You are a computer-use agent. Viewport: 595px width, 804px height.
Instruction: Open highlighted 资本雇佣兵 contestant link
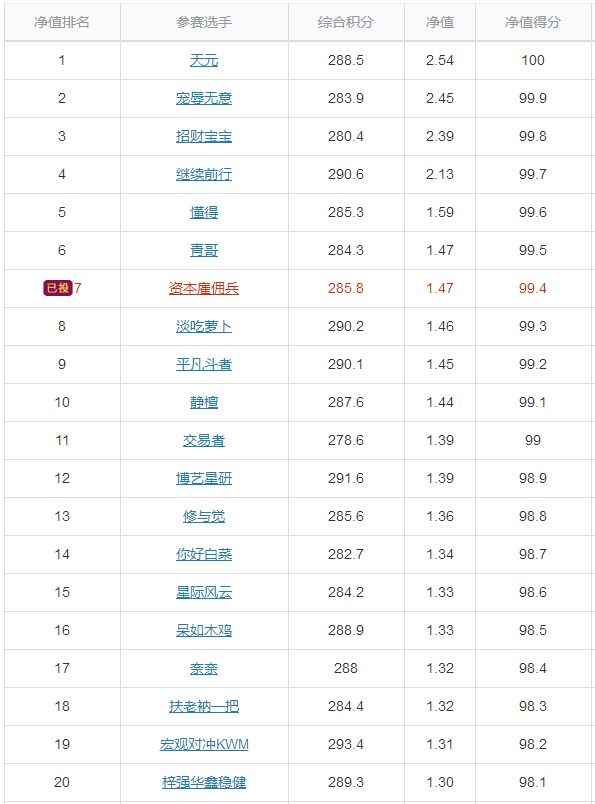tap(204, 288)
